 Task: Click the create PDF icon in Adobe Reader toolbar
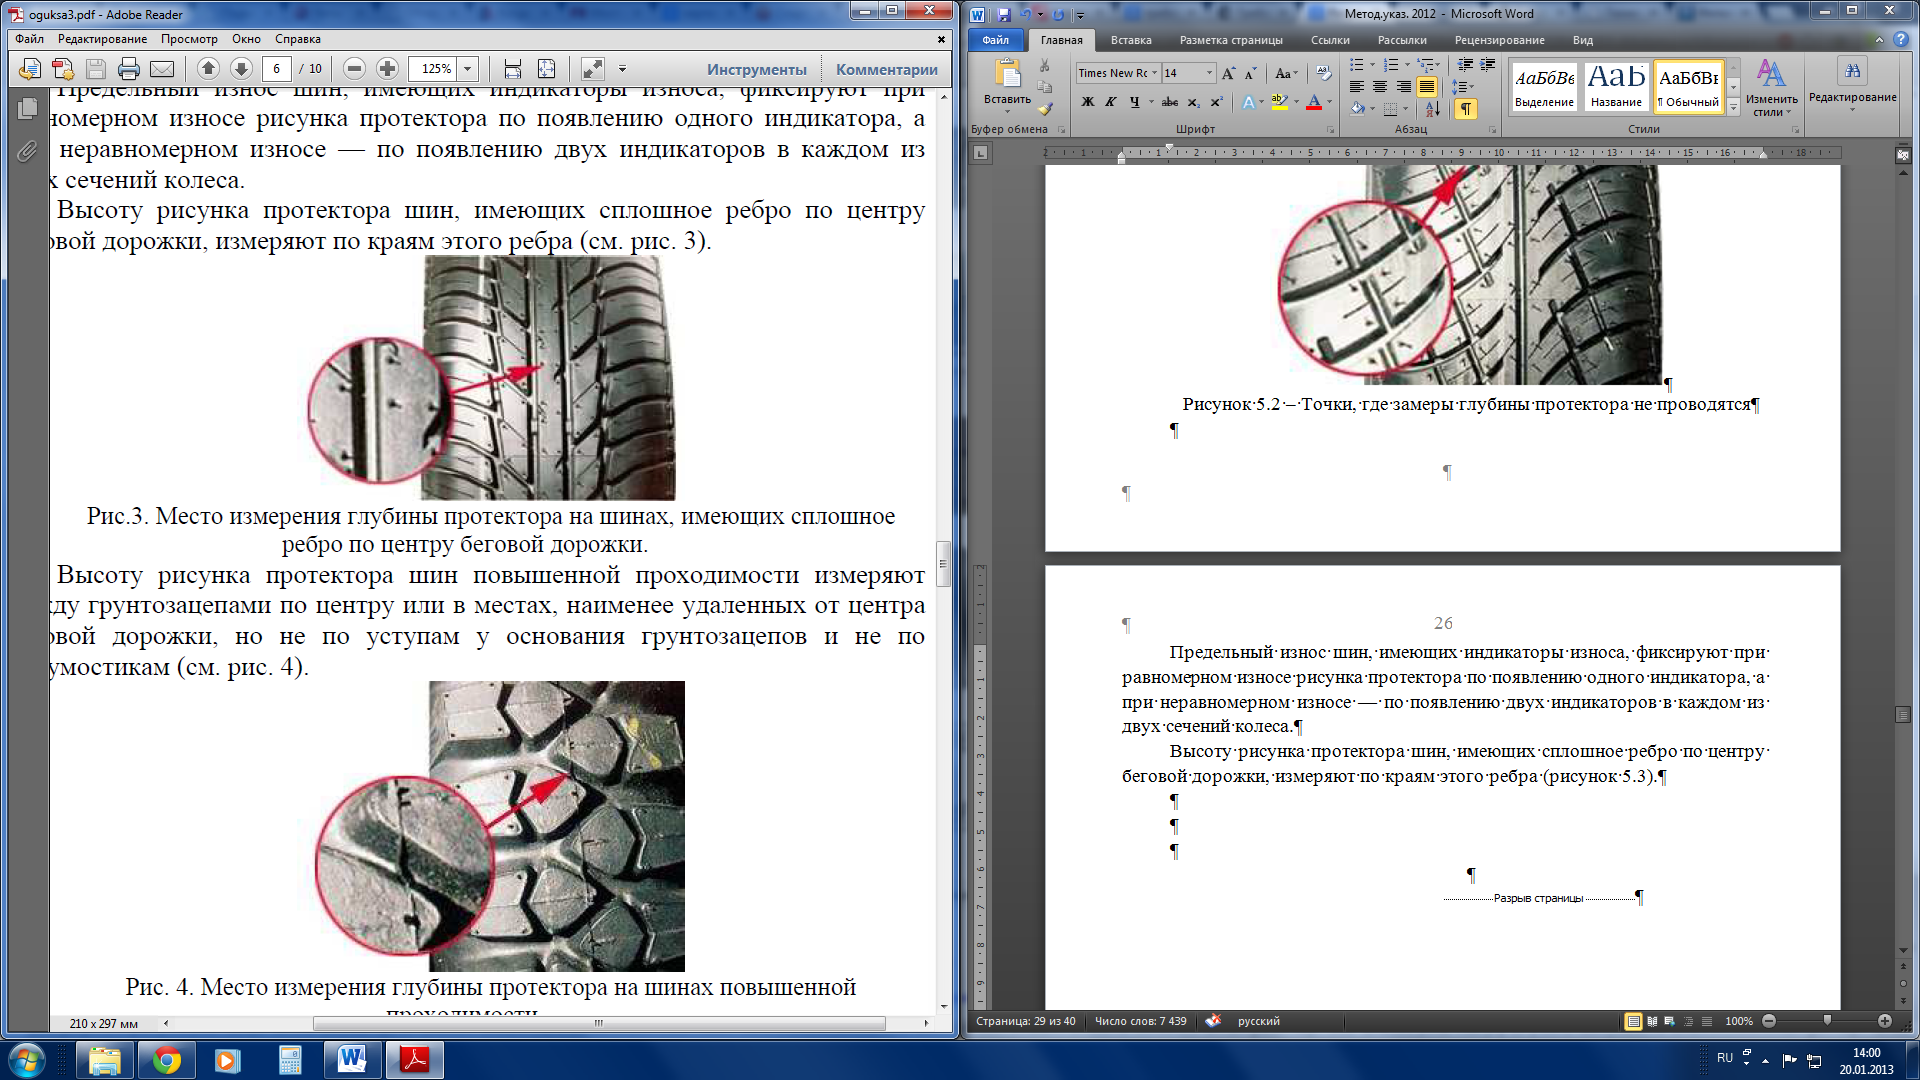[62, 68]
